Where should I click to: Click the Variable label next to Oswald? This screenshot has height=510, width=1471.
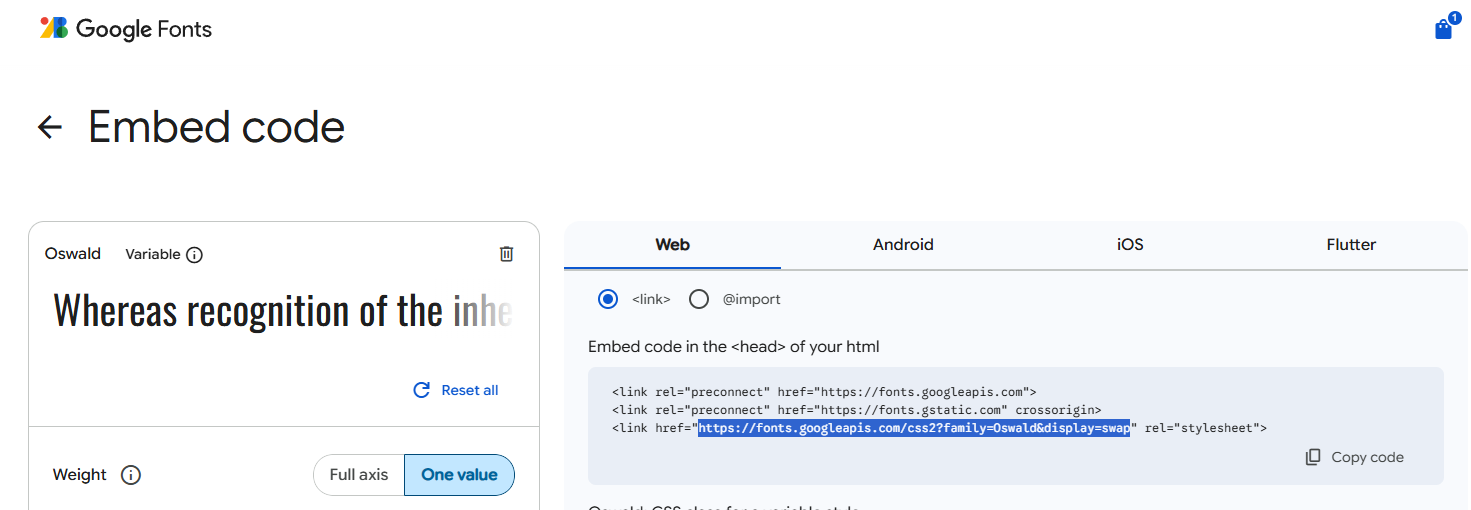pyautogui.click(x=153, y=254)
